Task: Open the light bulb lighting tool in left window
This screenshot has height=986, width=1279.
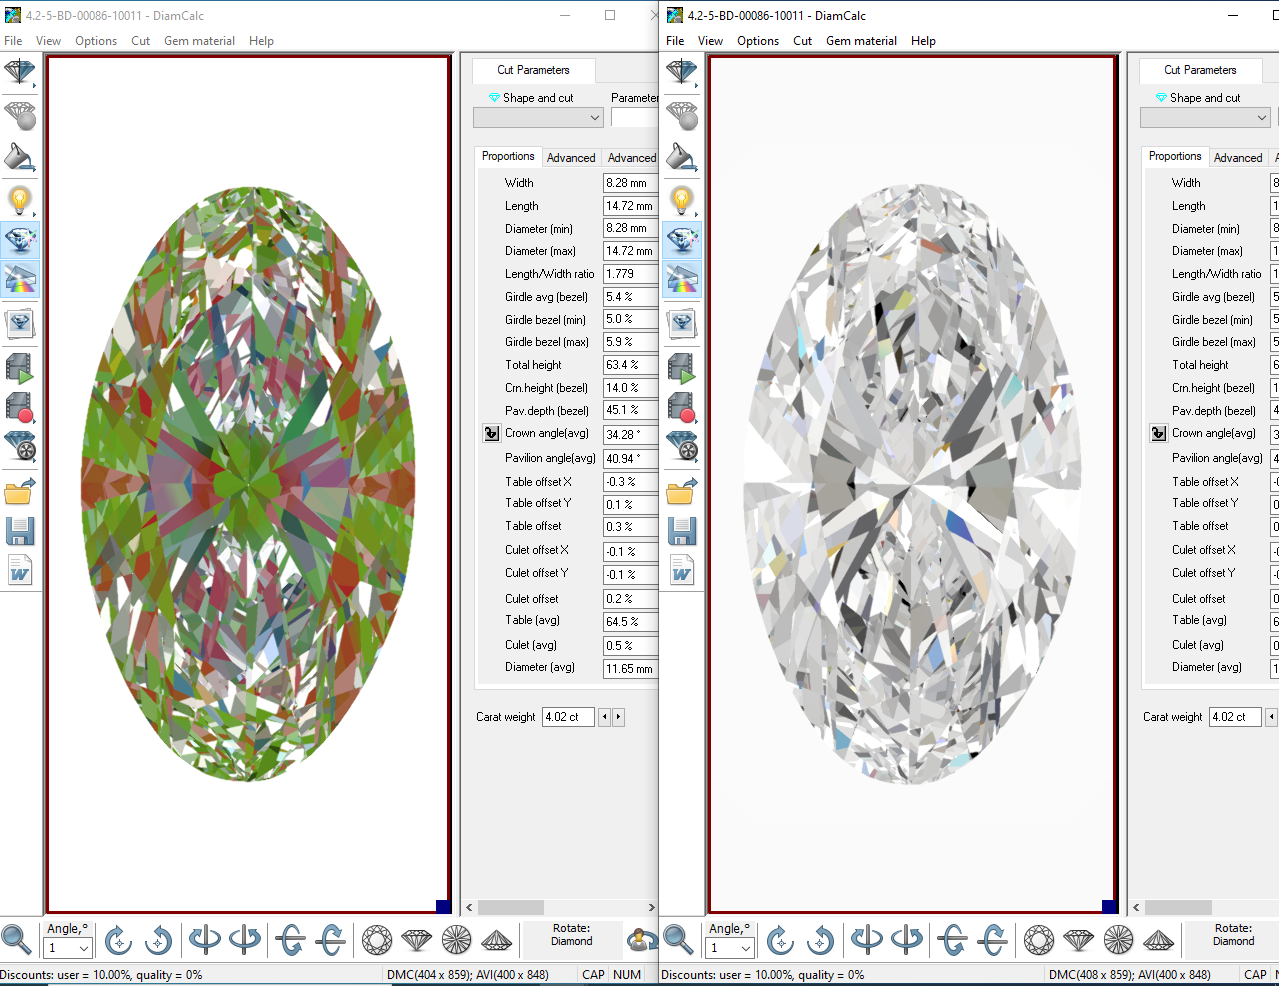Action: point(20,200)
